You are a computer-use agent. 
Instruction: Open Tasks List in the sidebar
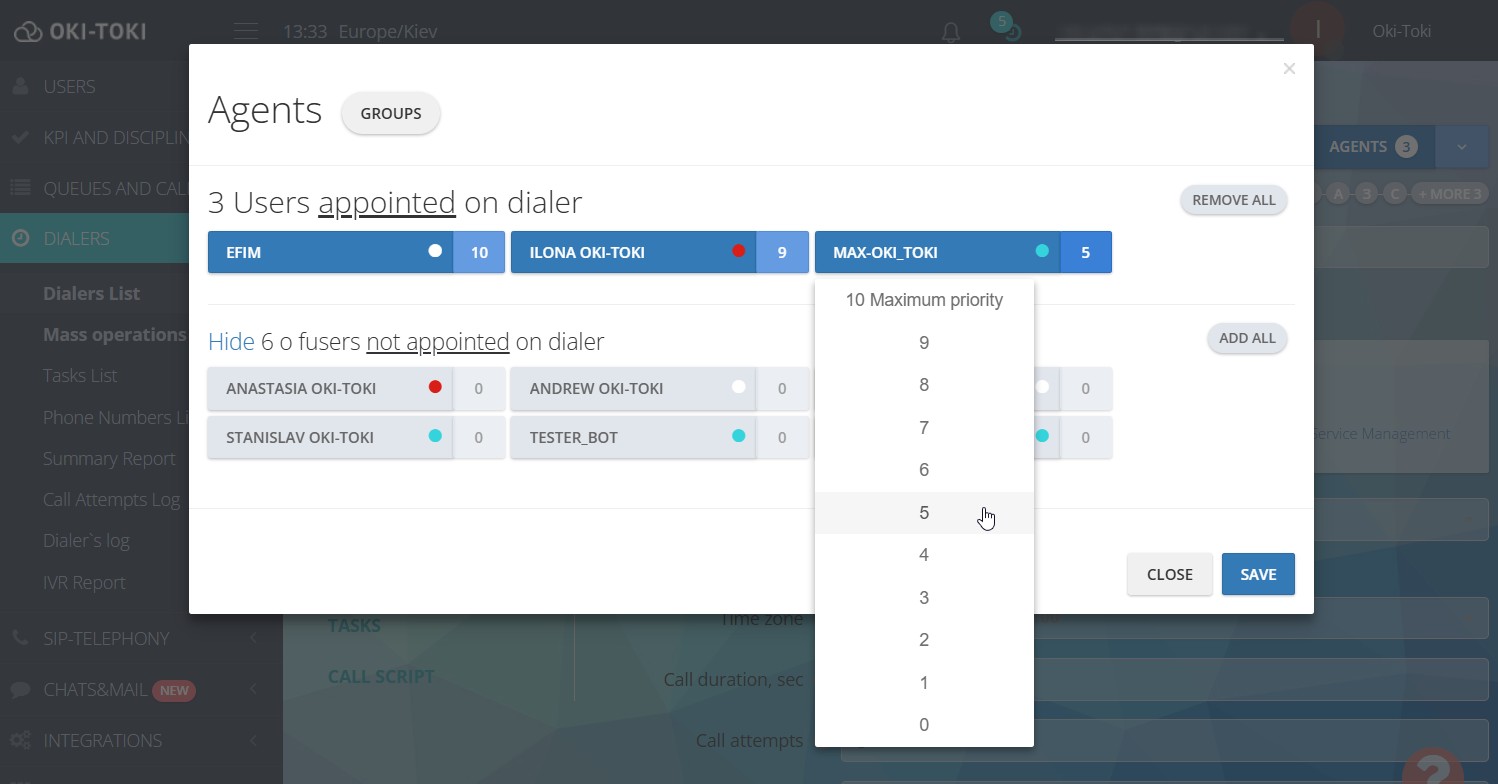coord(80,375)
